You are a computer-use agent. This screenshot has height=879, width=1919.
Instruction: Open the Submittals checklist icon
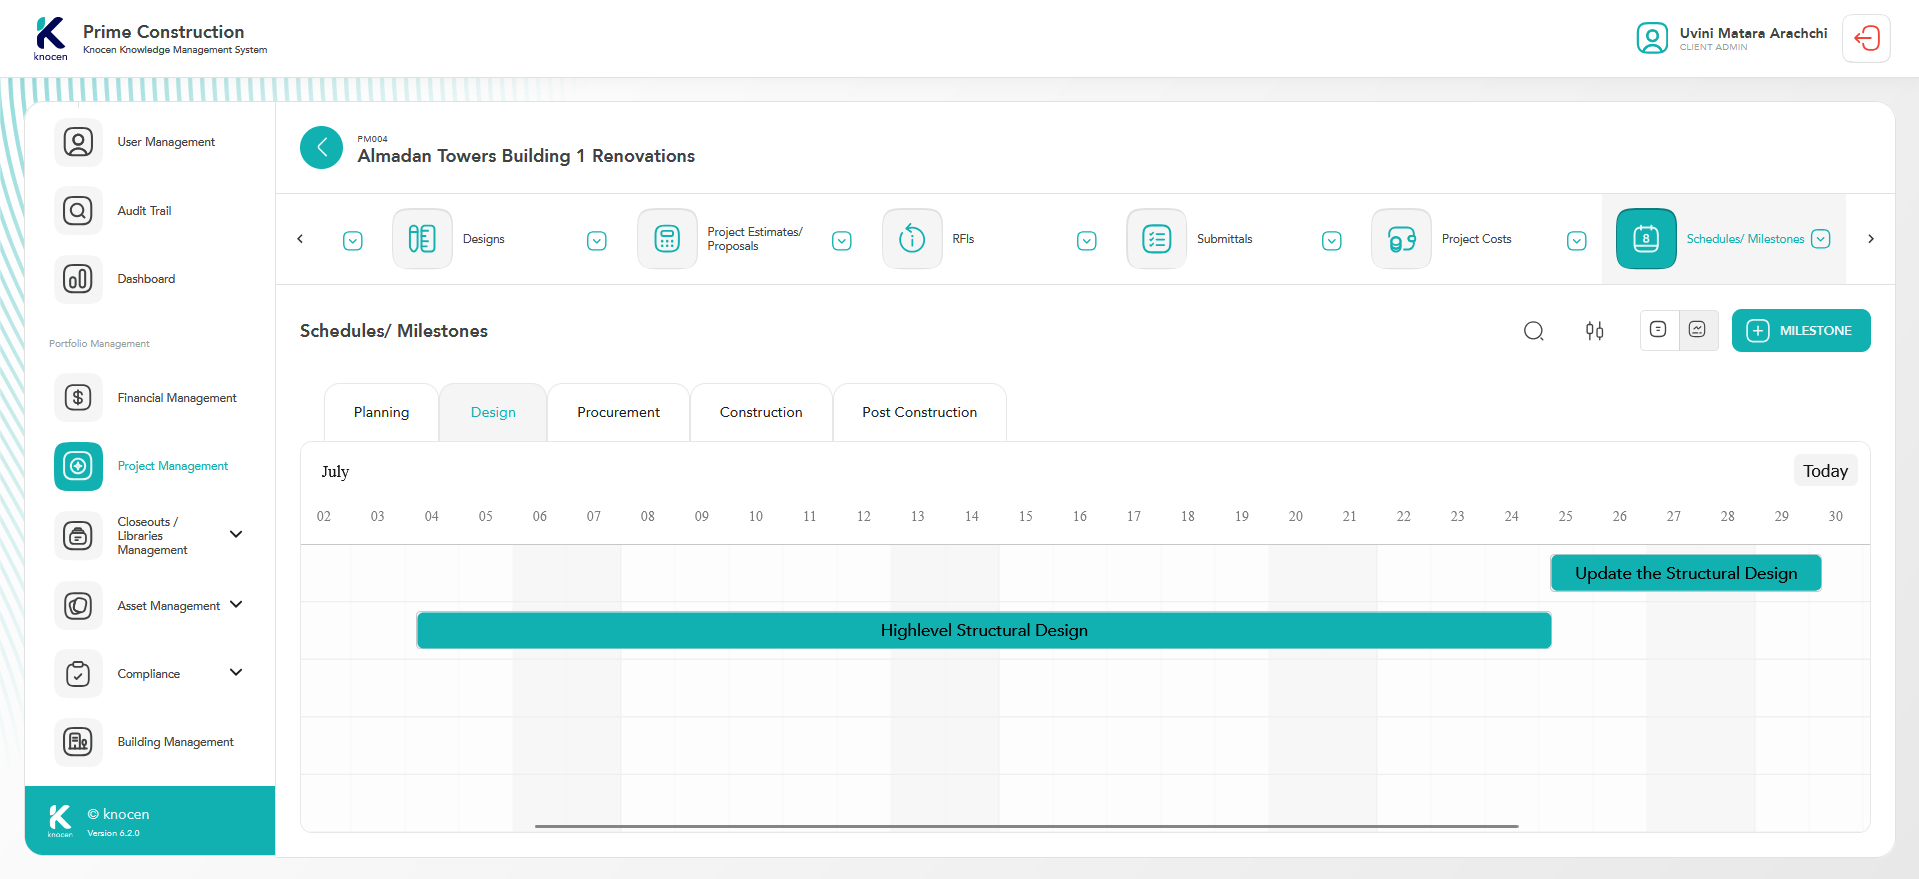[1156, 239]
